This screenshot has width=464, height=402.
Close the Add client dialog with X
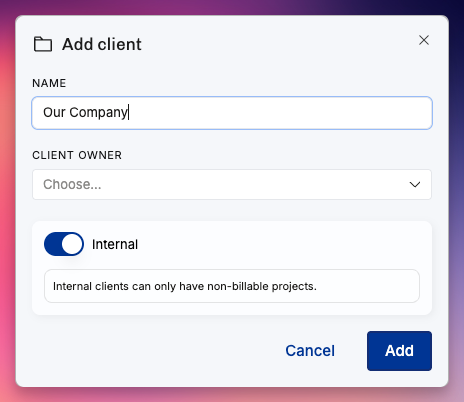[424, 40]
